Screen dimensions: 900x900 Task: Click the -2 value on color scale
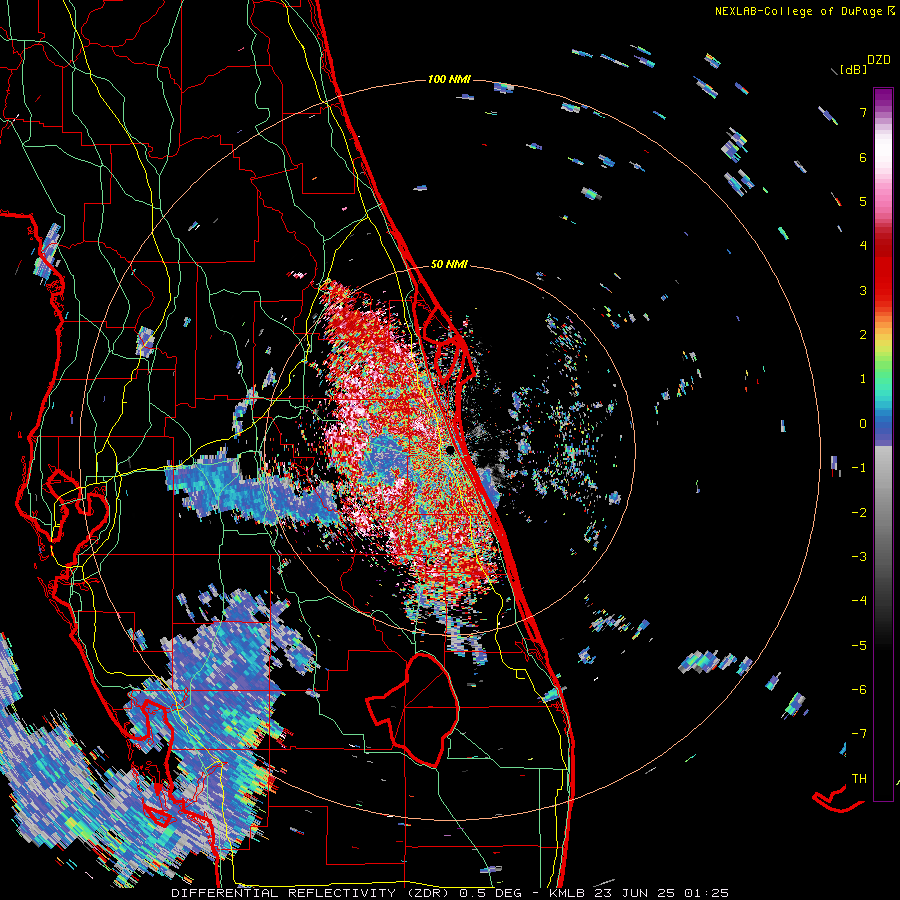(x=859, y=512)
